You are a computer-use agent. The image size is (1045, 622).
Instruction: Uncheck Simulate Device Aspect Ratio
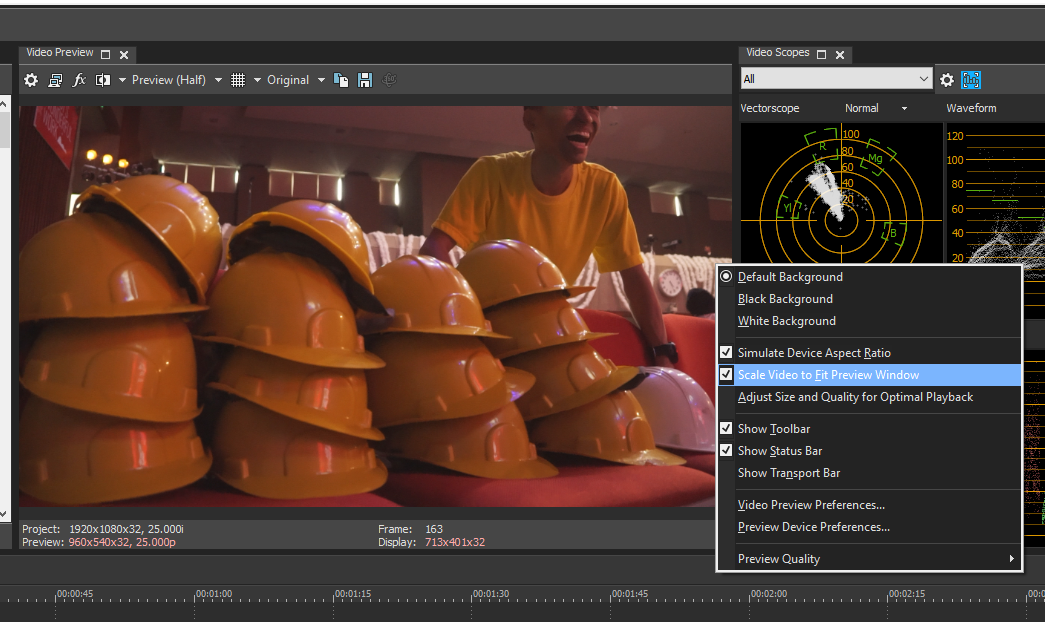813,353
